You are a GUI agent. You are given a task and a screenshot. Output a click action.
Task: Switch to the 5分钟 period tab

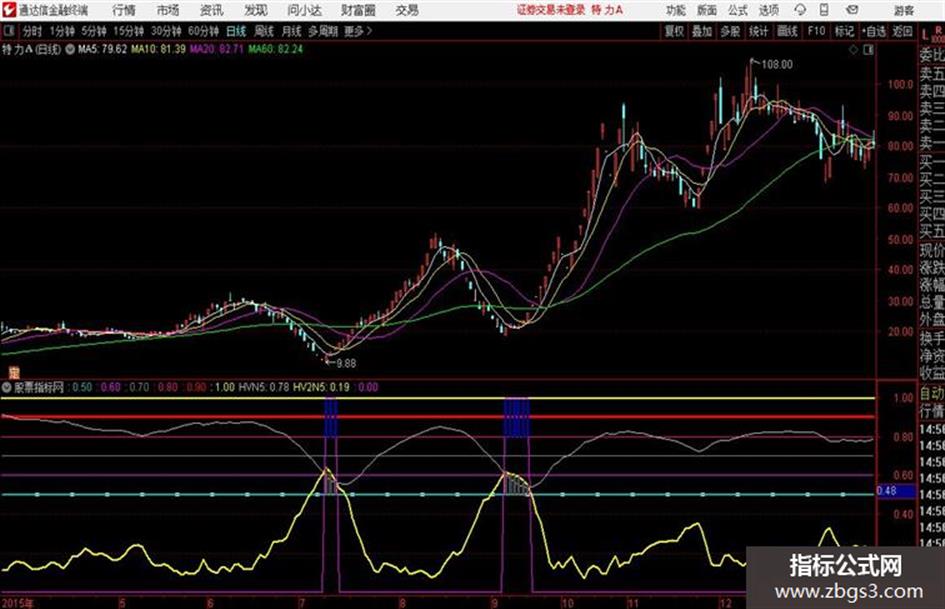[x=94, y=31]
